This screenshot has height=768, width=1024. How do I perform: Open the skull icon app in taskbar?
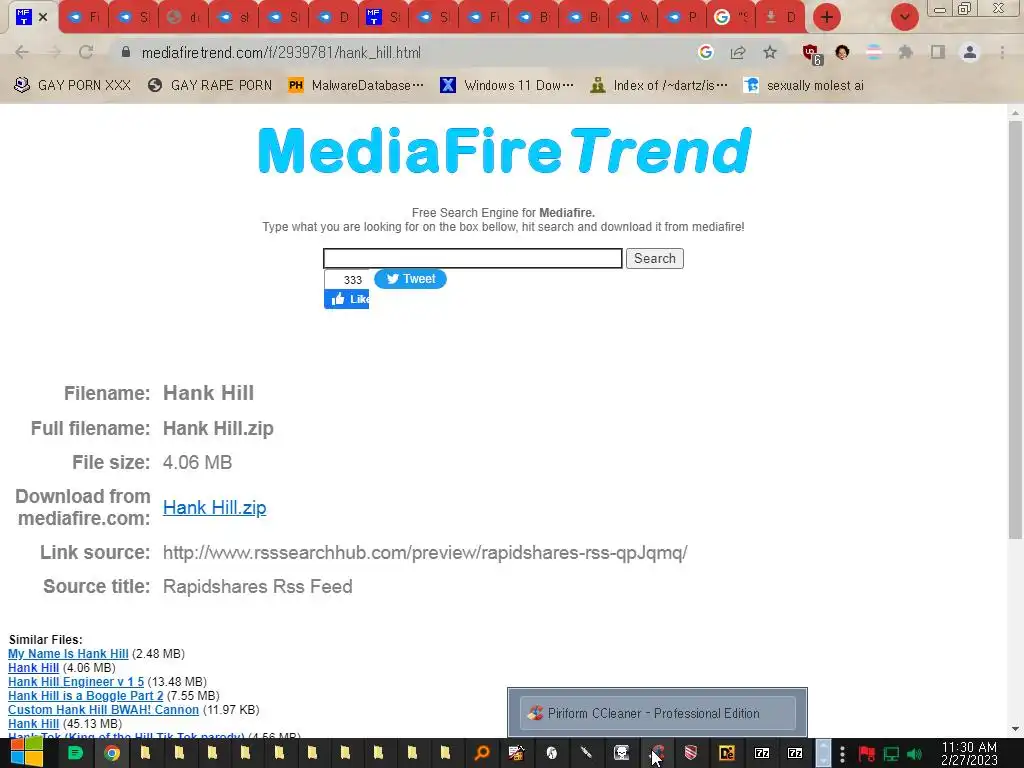coord(621,753)
